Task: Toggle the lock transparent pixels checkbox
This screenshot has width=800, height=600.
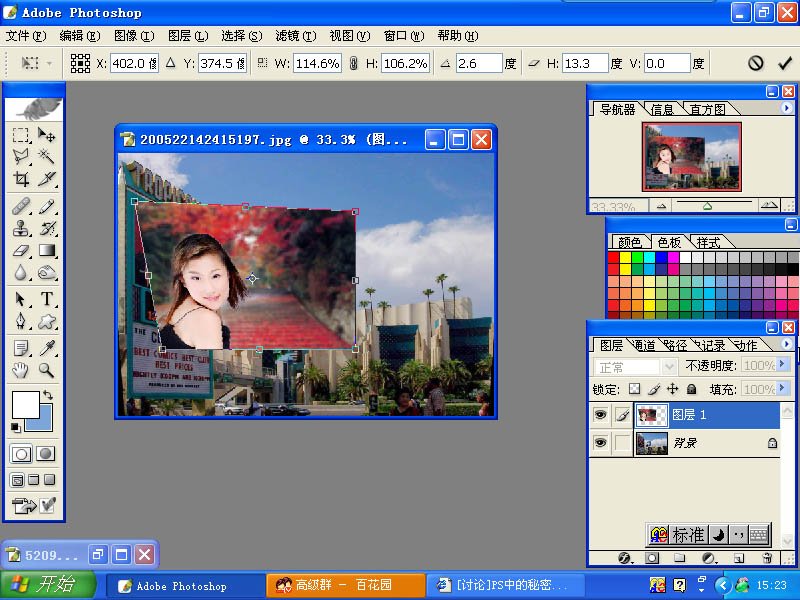Action: [633, 389]
